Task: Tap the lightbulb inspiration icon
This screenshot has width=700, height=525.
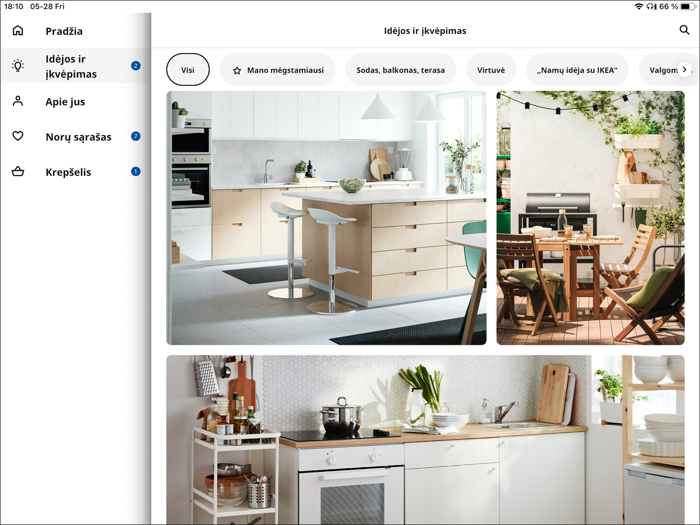Action: click(18, 66)
